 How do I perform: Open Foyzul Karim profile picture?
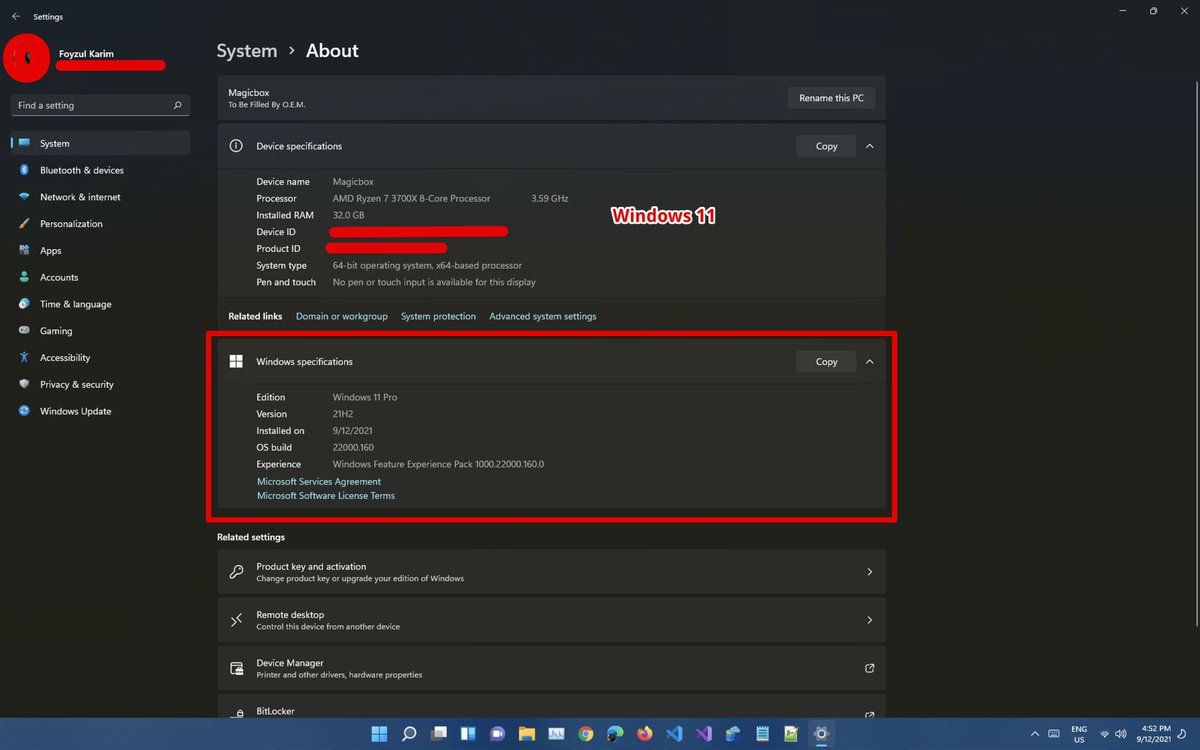click(28, 58)
